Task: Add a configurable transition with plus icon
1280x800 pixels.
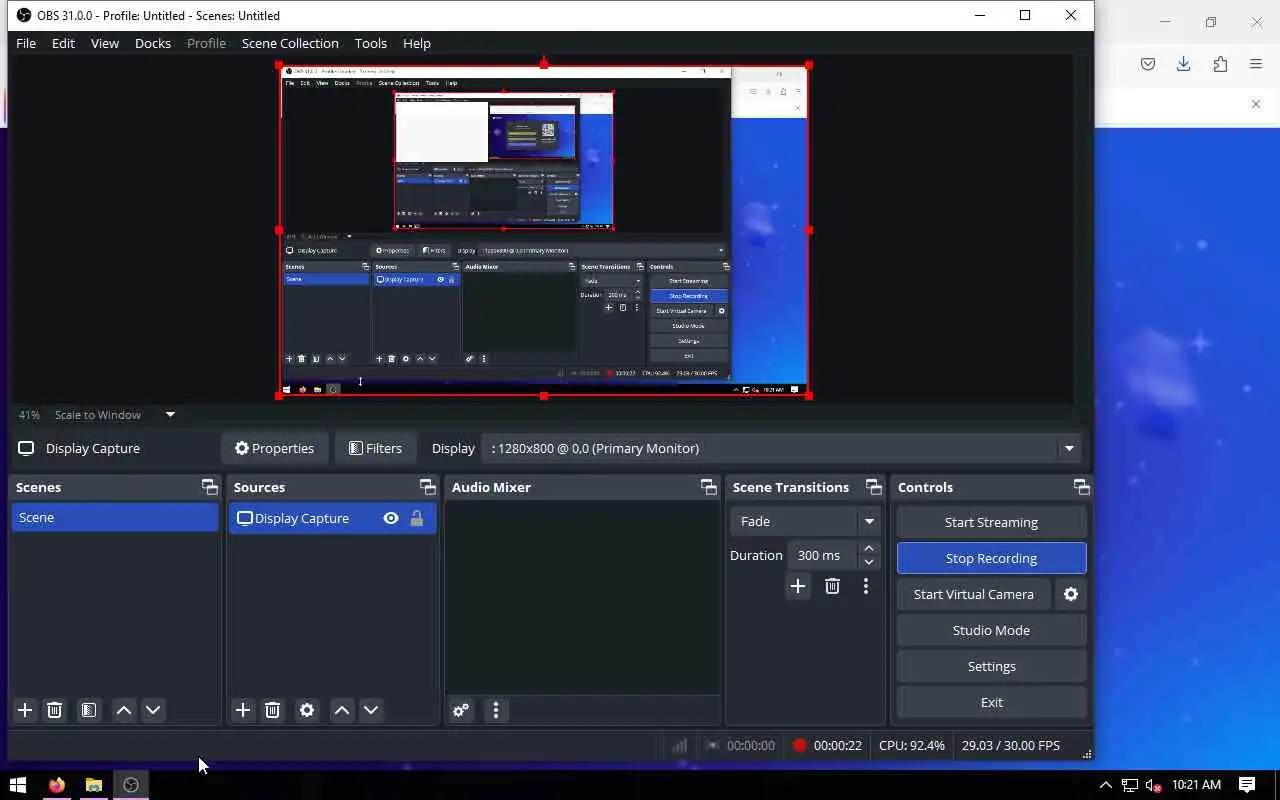Action: point(798,586)
